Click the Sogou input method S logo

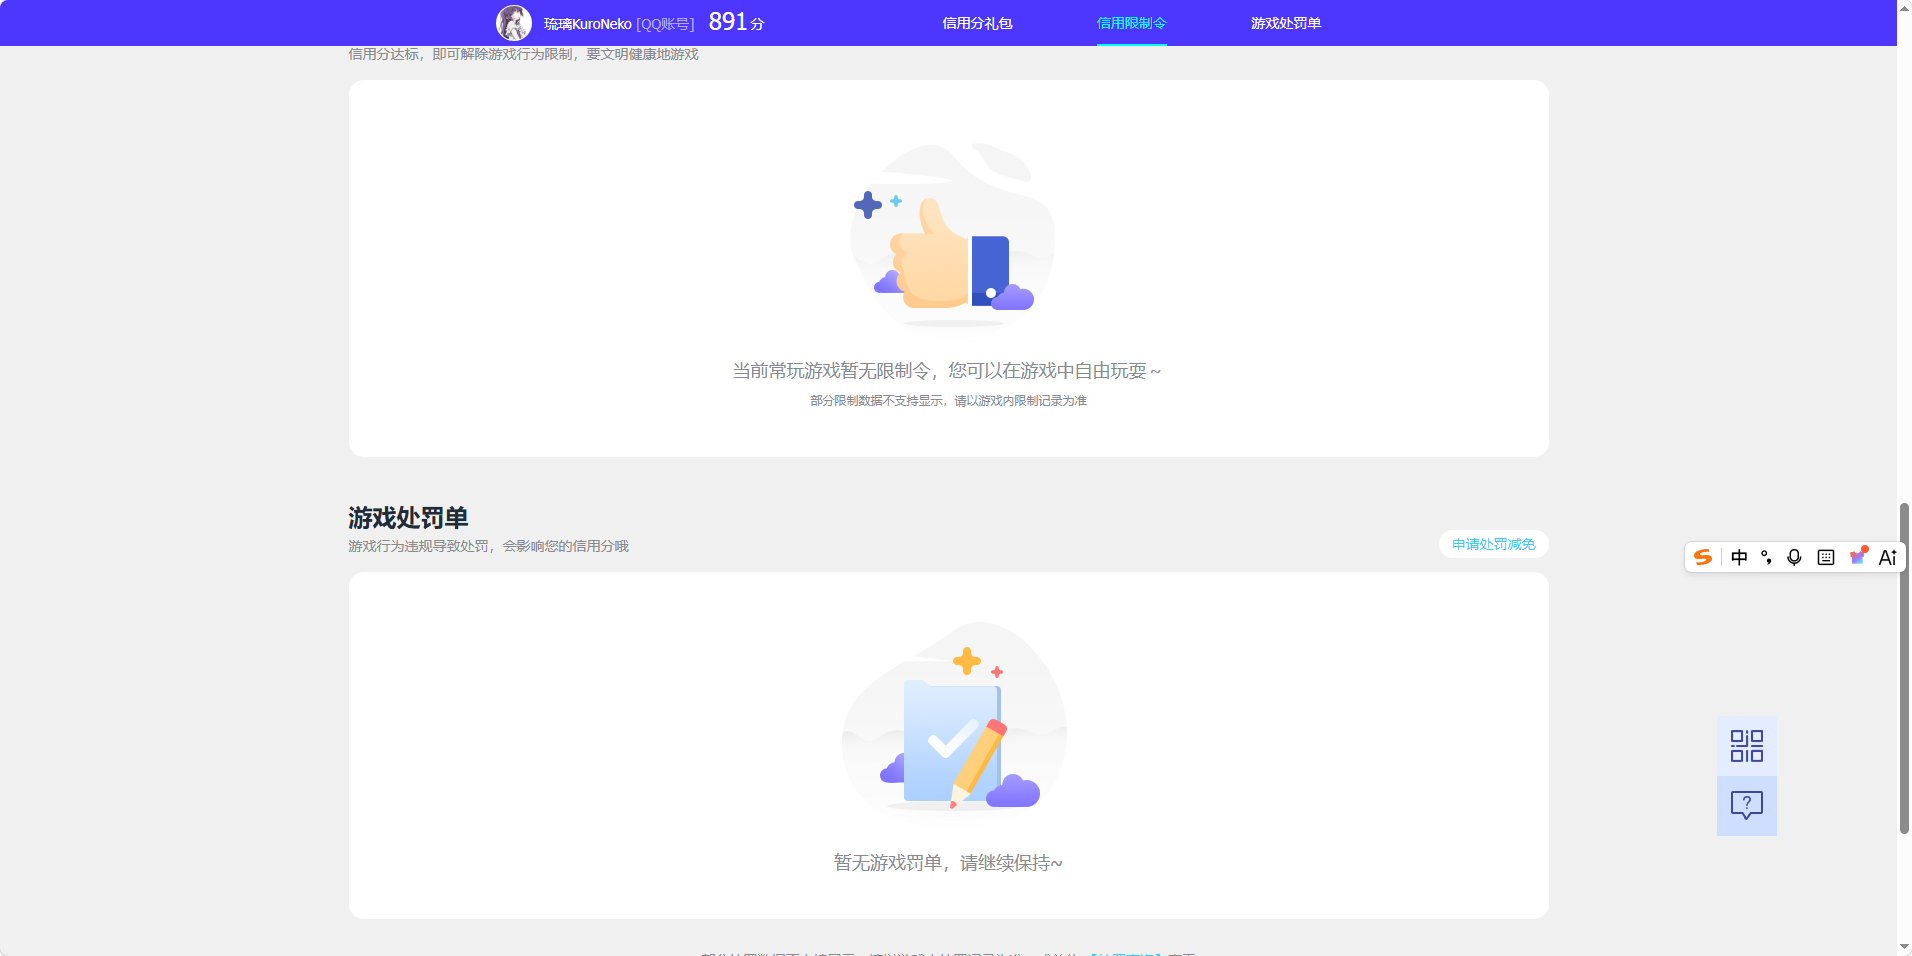point(1702,557)
